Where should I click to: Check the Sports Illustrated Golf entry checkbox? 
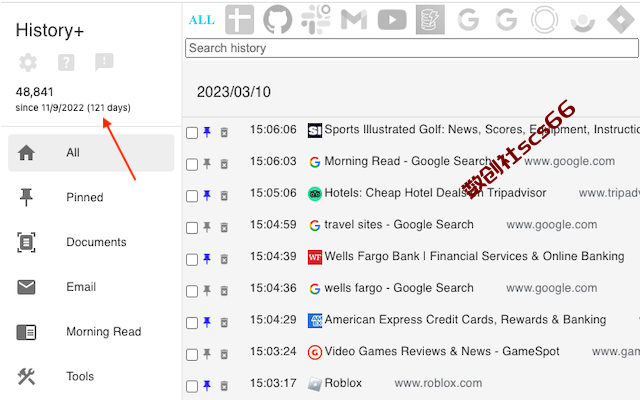(x=192, y=133)
